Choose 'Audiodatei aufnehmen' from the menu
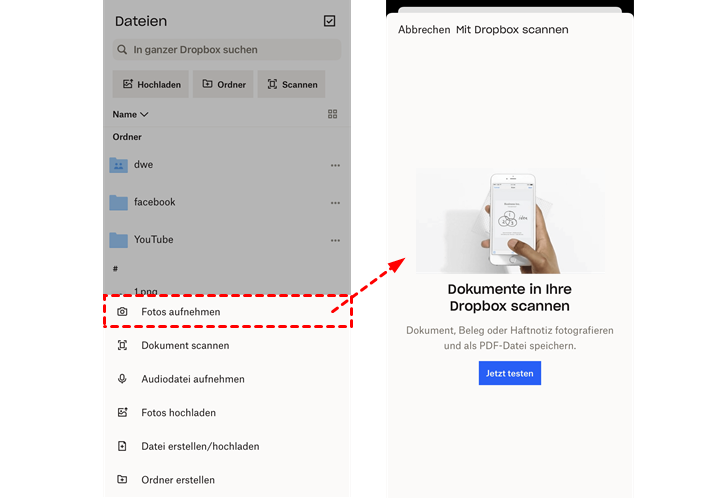Image resolution: width=725 pixels, height=498 pixels. pos(227,379)
